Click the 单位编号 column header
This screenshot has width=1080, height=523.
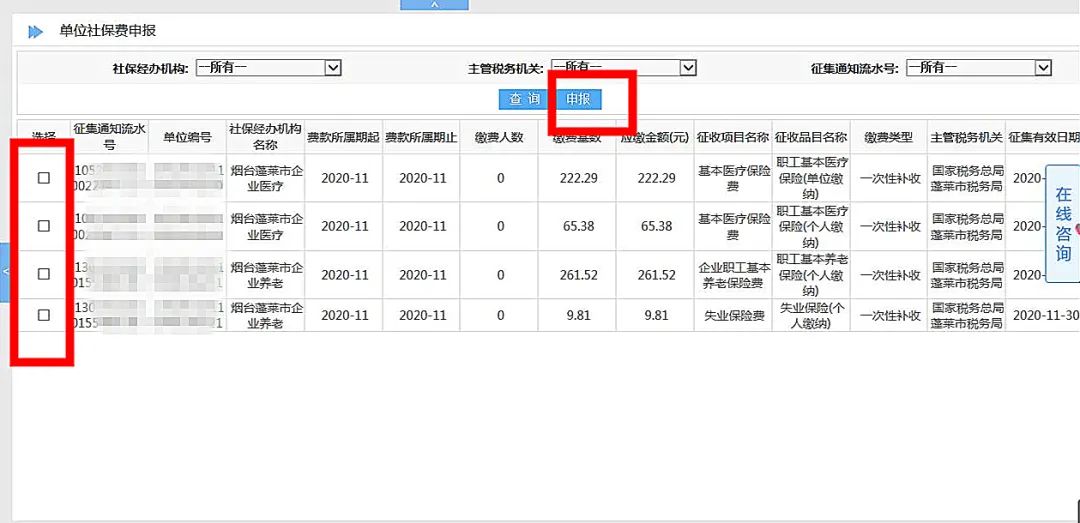[x=187, y=137]
